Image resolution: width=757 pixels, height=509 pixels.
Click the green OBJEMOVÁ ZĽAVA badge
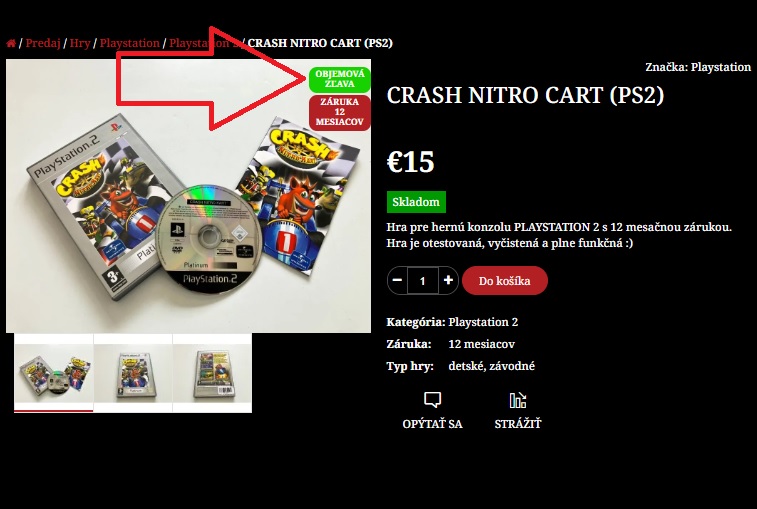pos(339,79)
